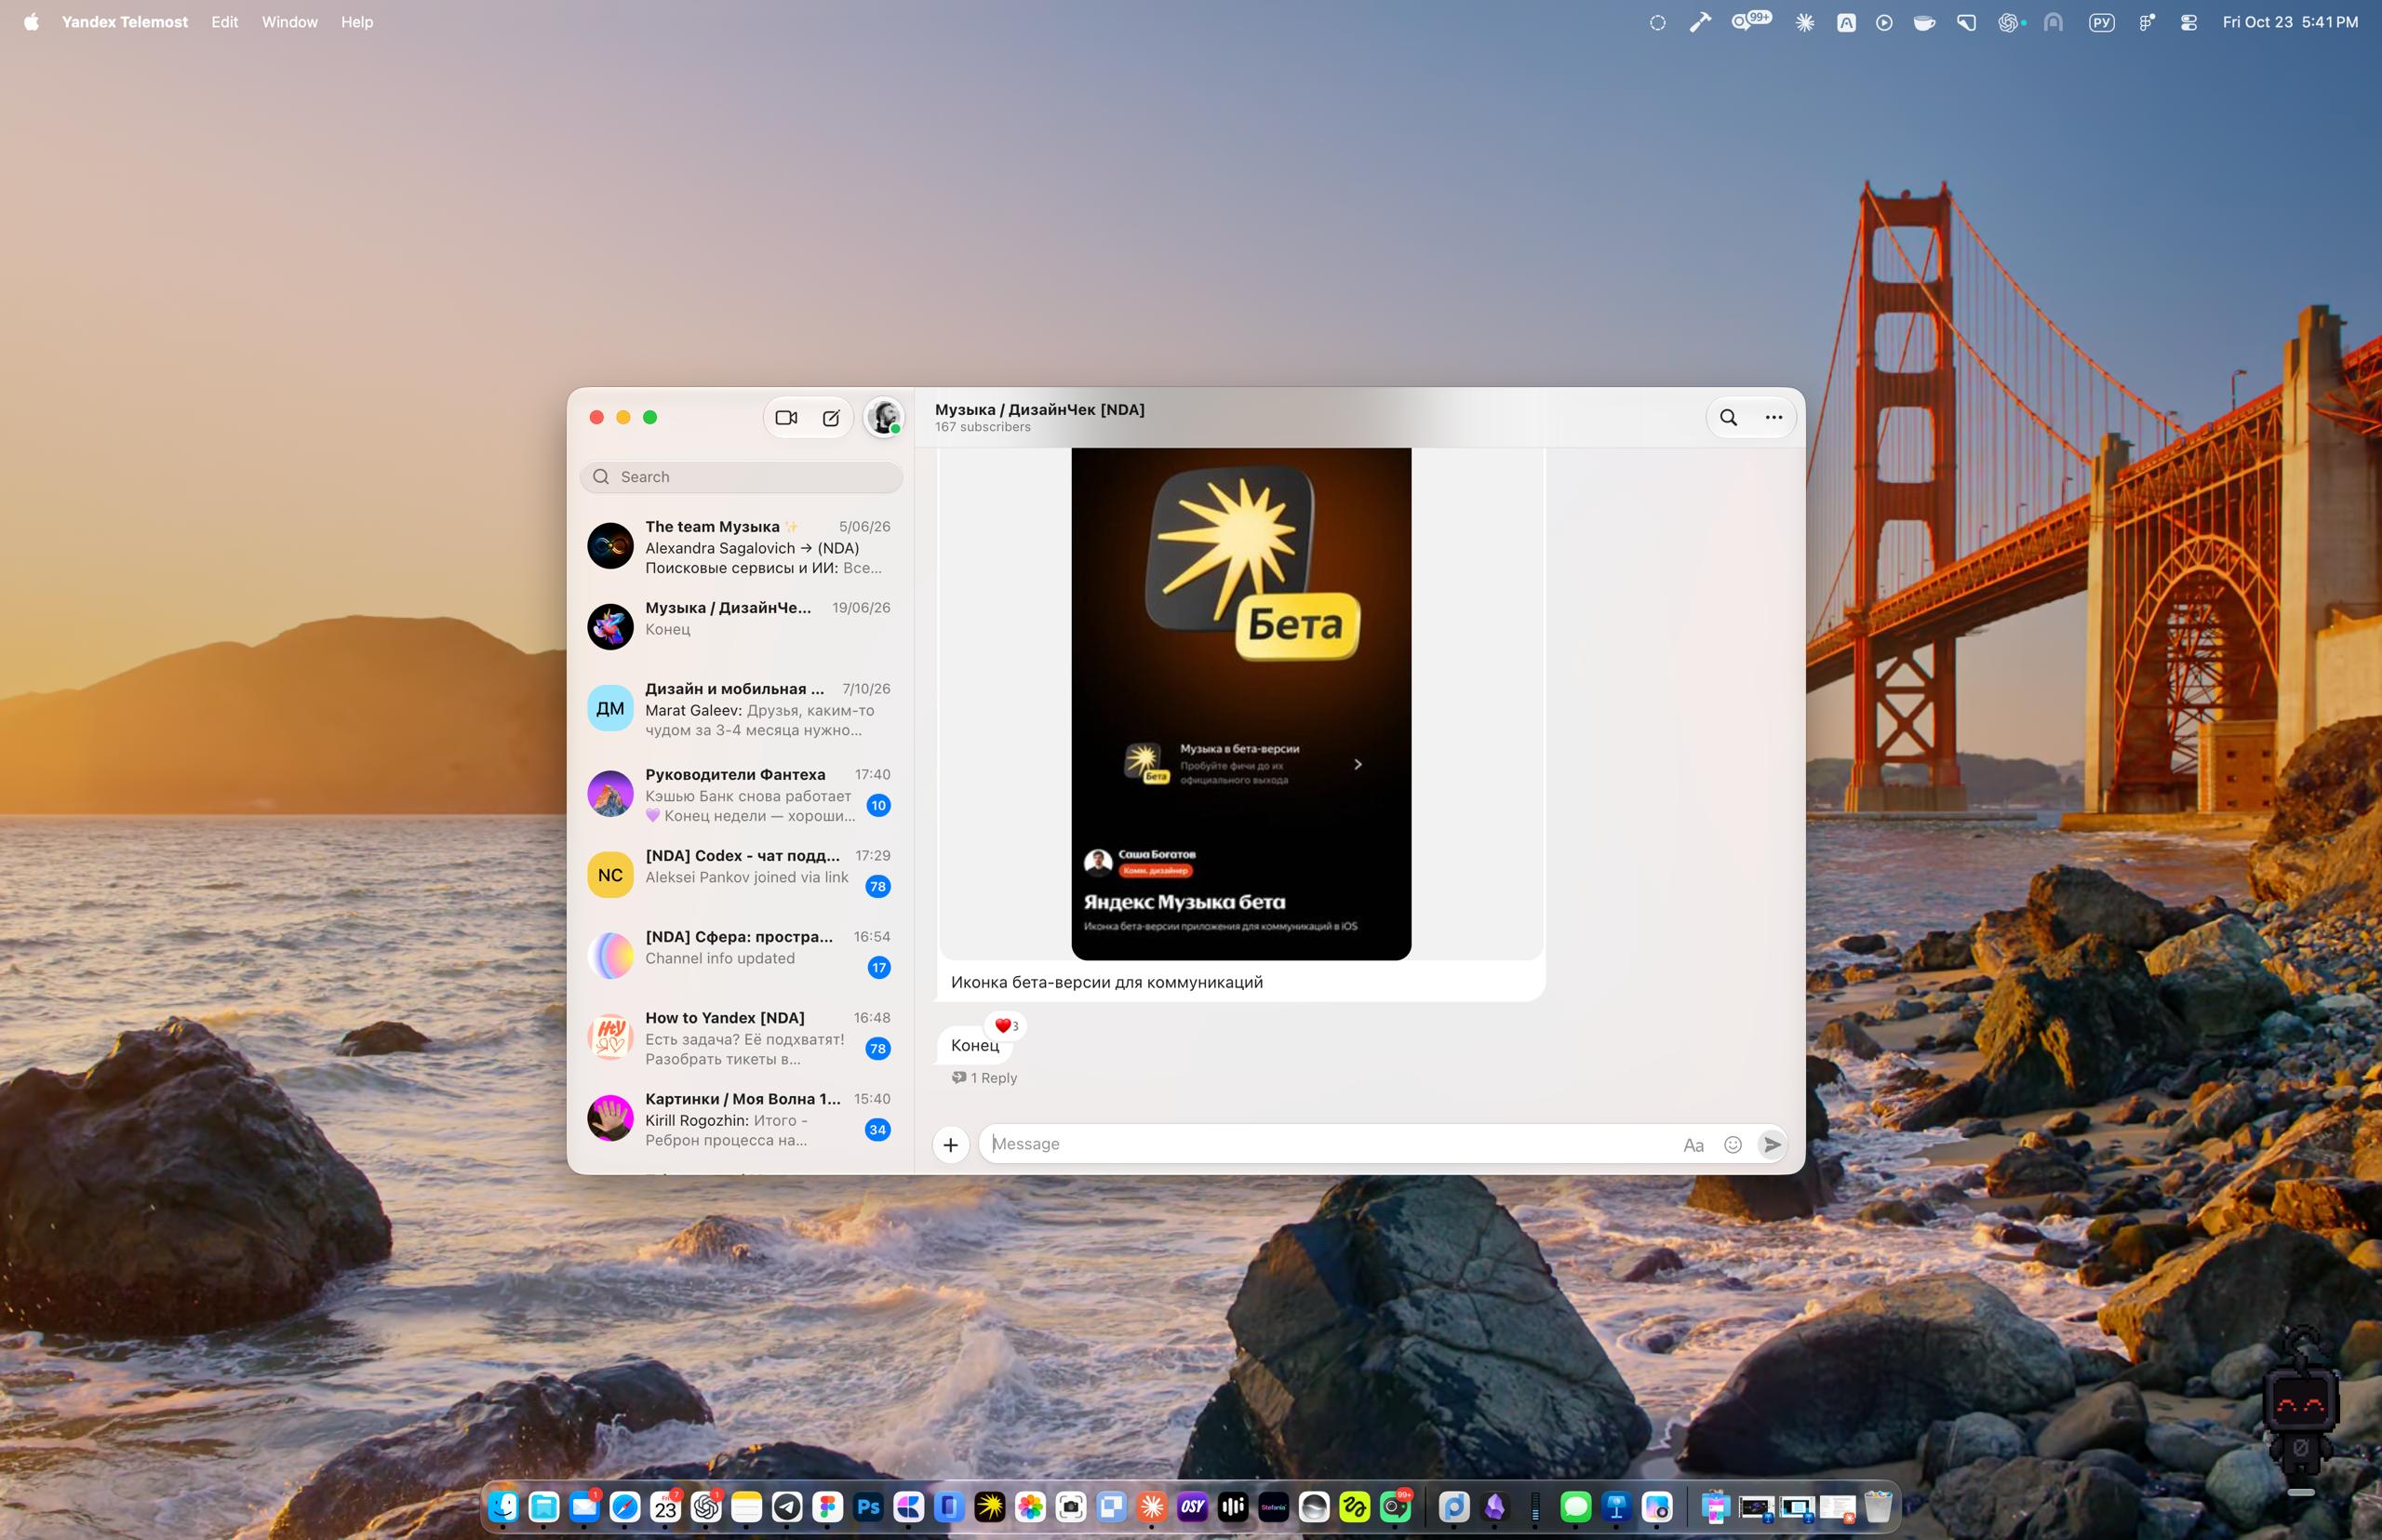Click ChatGPT icon in menu bar
Image resolution: width=2382 pixels, height=1540 pixels.
point(2008,22)
